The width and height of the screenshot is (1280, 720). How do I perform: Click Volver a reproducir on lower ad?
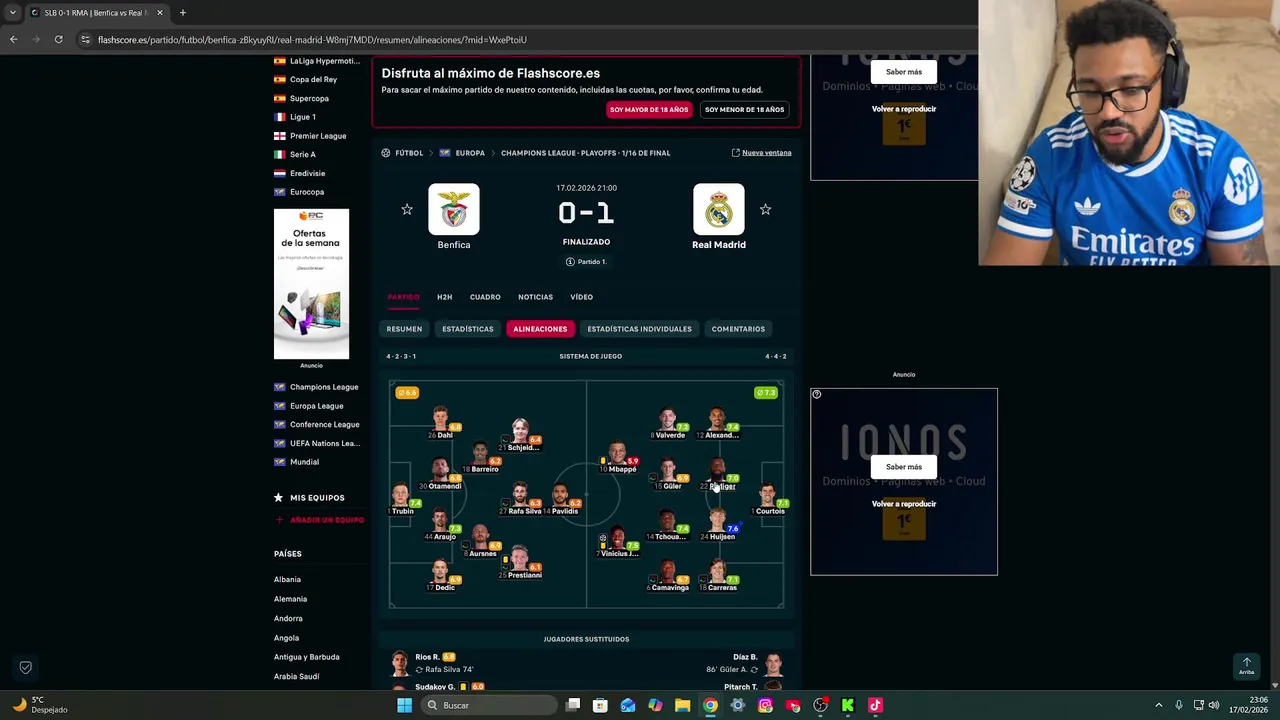[904, 504]
